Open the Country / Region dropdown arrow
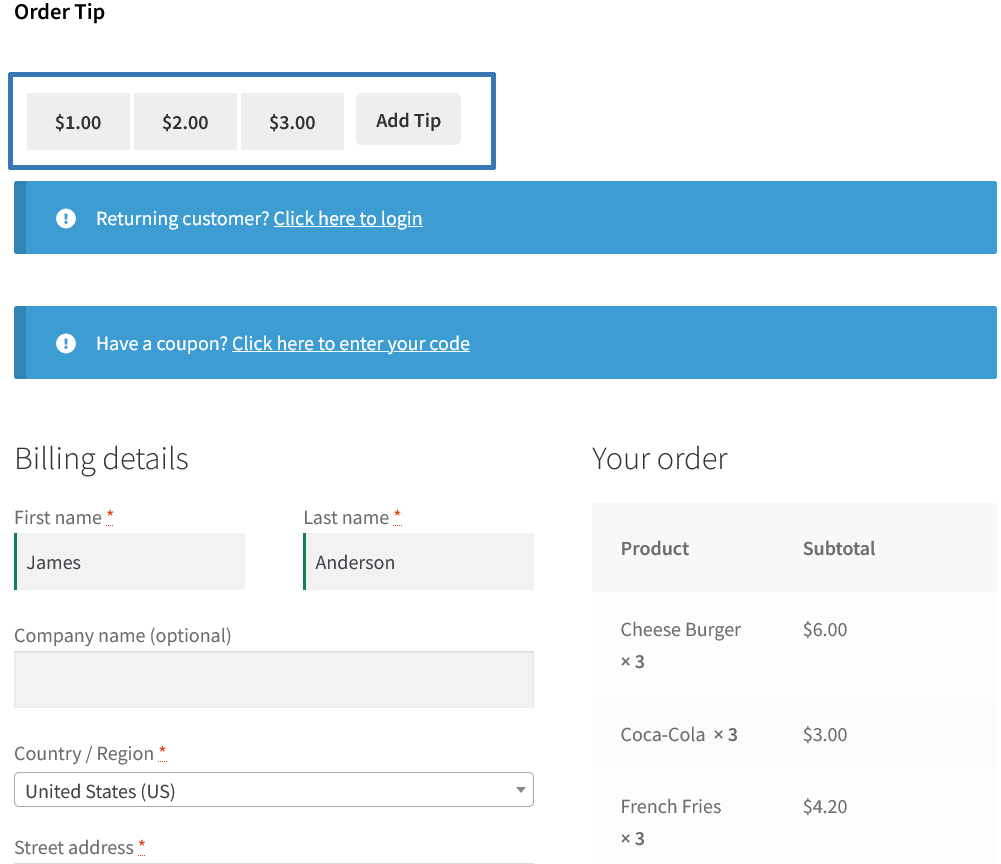The width and height of the screenshot is (1001, 864). coord(520,789)
